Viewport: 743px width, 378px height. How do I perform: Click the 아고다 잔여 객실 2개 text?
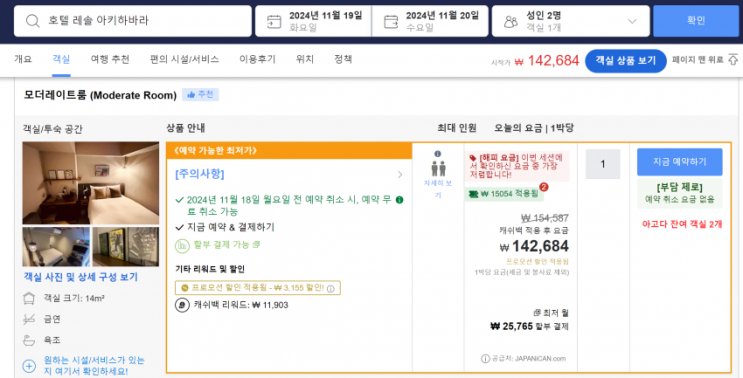coord(682,224)
